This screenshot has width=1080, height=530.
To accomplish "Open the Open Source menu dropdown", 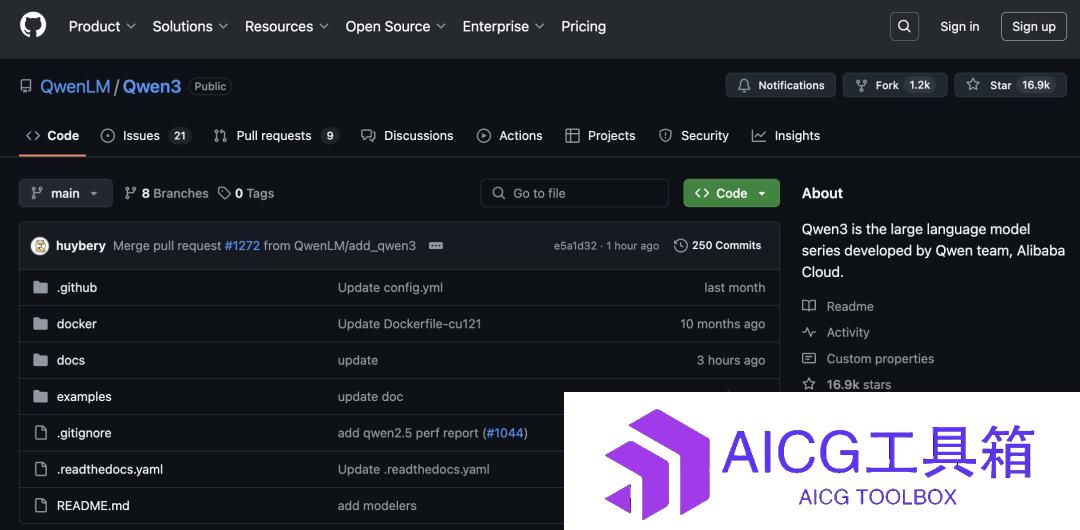I will pyautogui.click(x=395, y=27).
